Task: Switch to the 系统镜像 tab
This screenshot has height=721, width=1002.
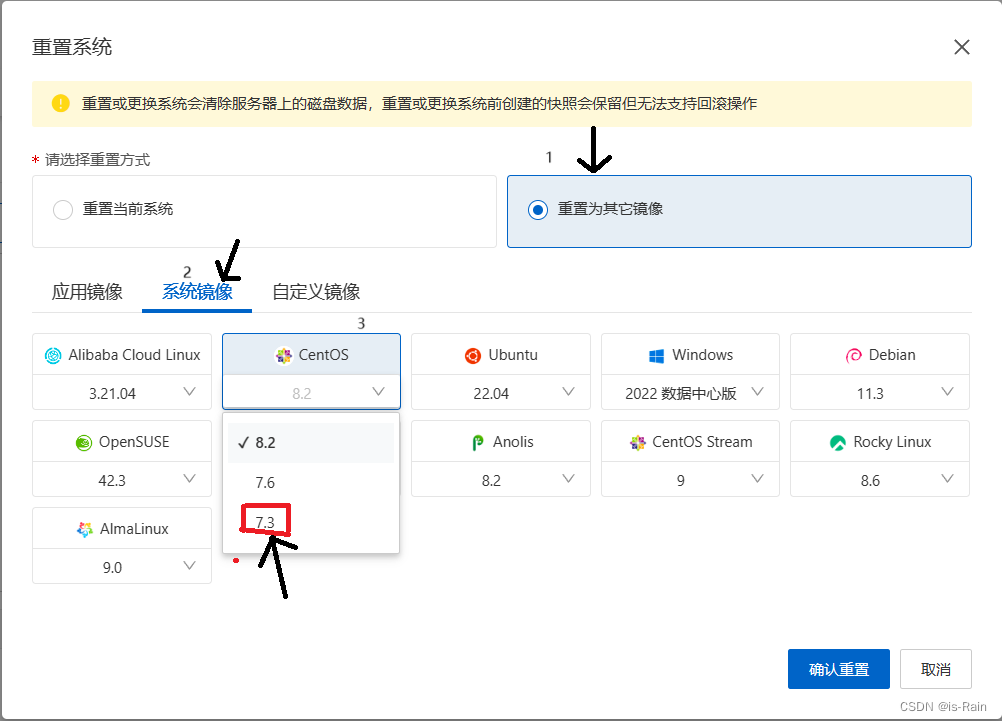Action: click(197, 292)
